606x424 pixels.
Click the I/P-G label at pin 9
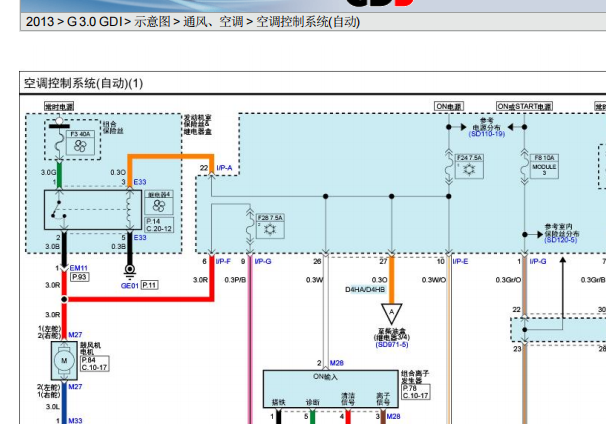pyautogui.click(x=263, y=262)
